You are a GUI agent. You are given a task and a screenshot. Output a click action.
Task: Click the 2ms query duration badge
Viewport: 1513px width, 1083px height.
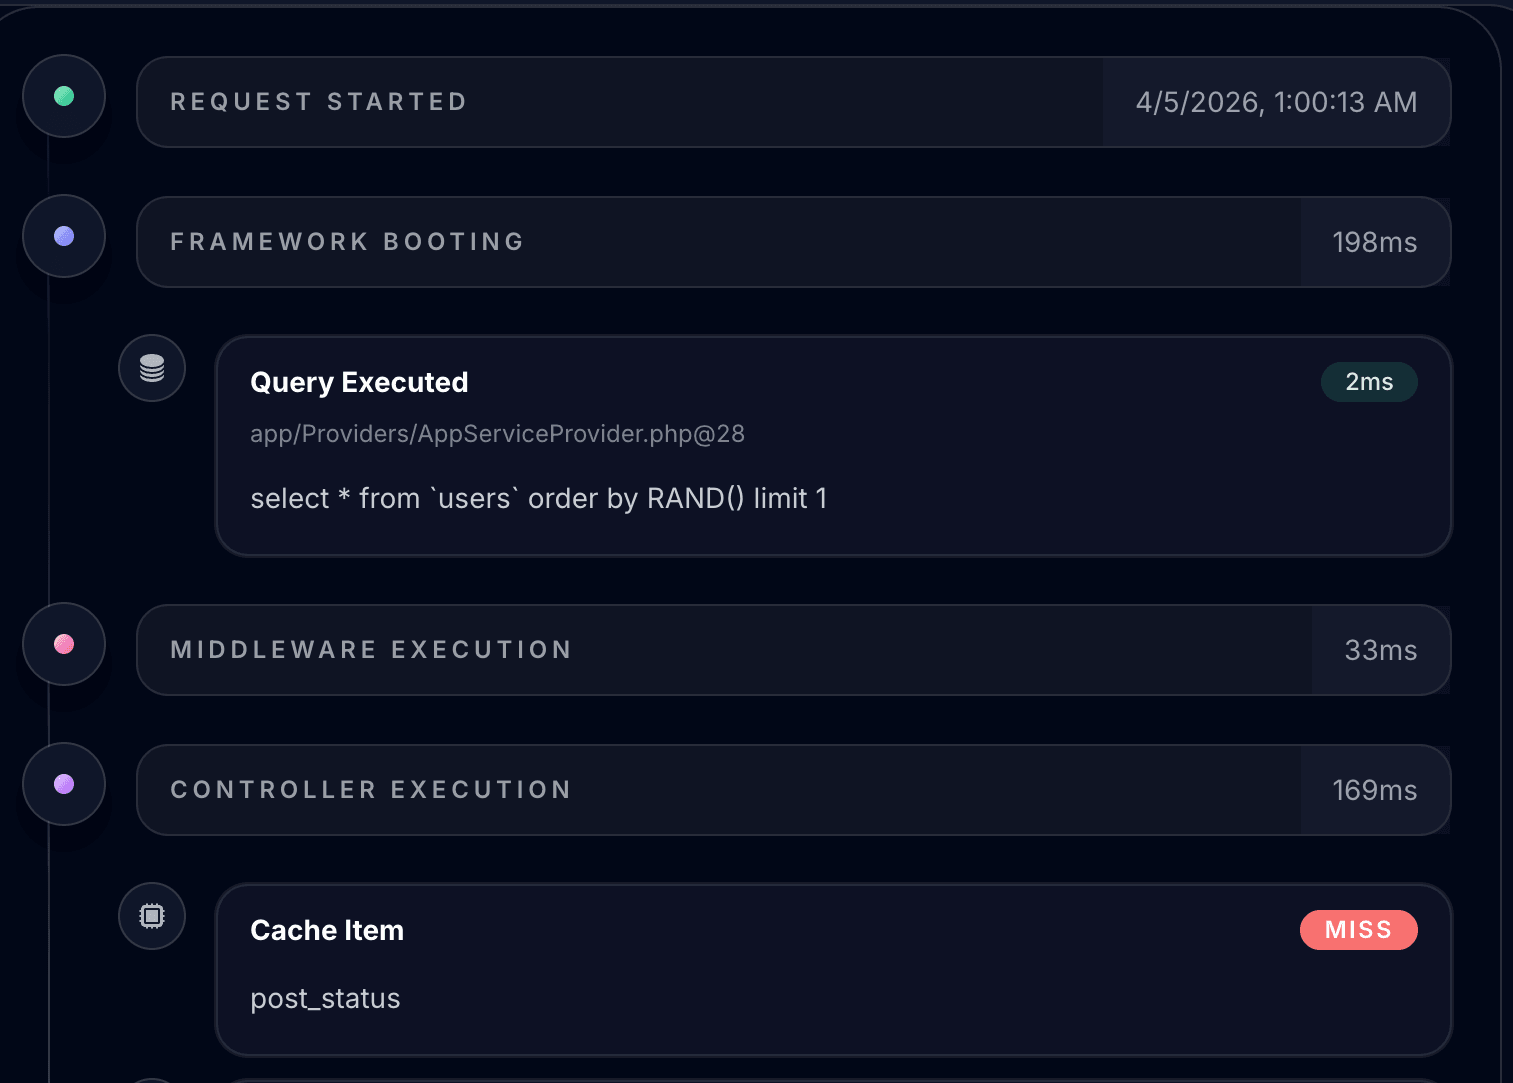[x=1368, y=382]
